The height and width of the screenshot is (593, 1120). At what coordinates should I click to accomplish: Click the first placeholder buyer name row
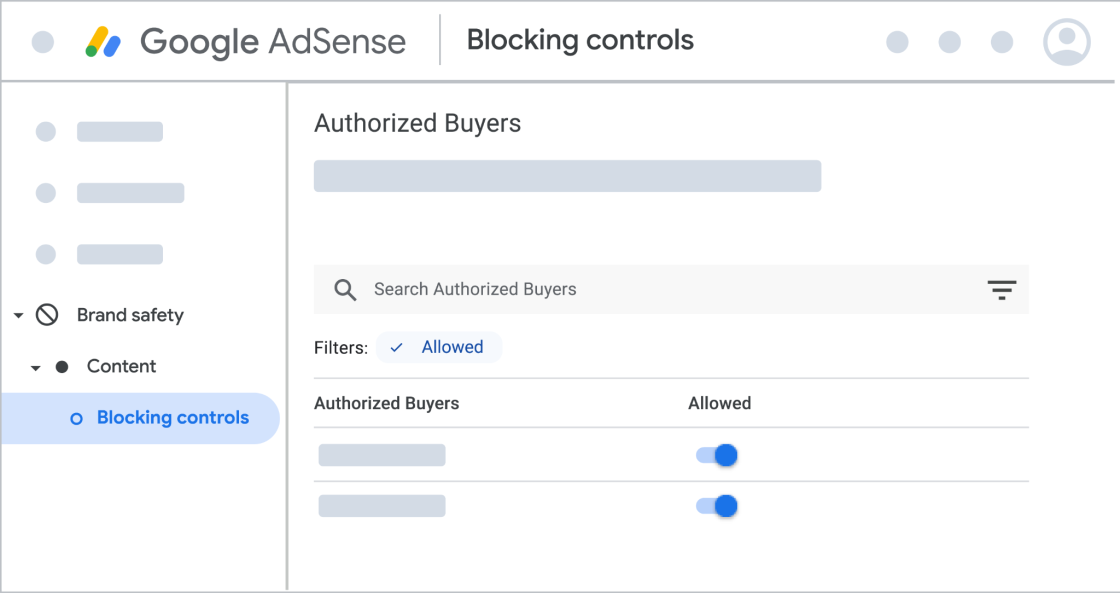pyautogui.click(x=382, y=456)
